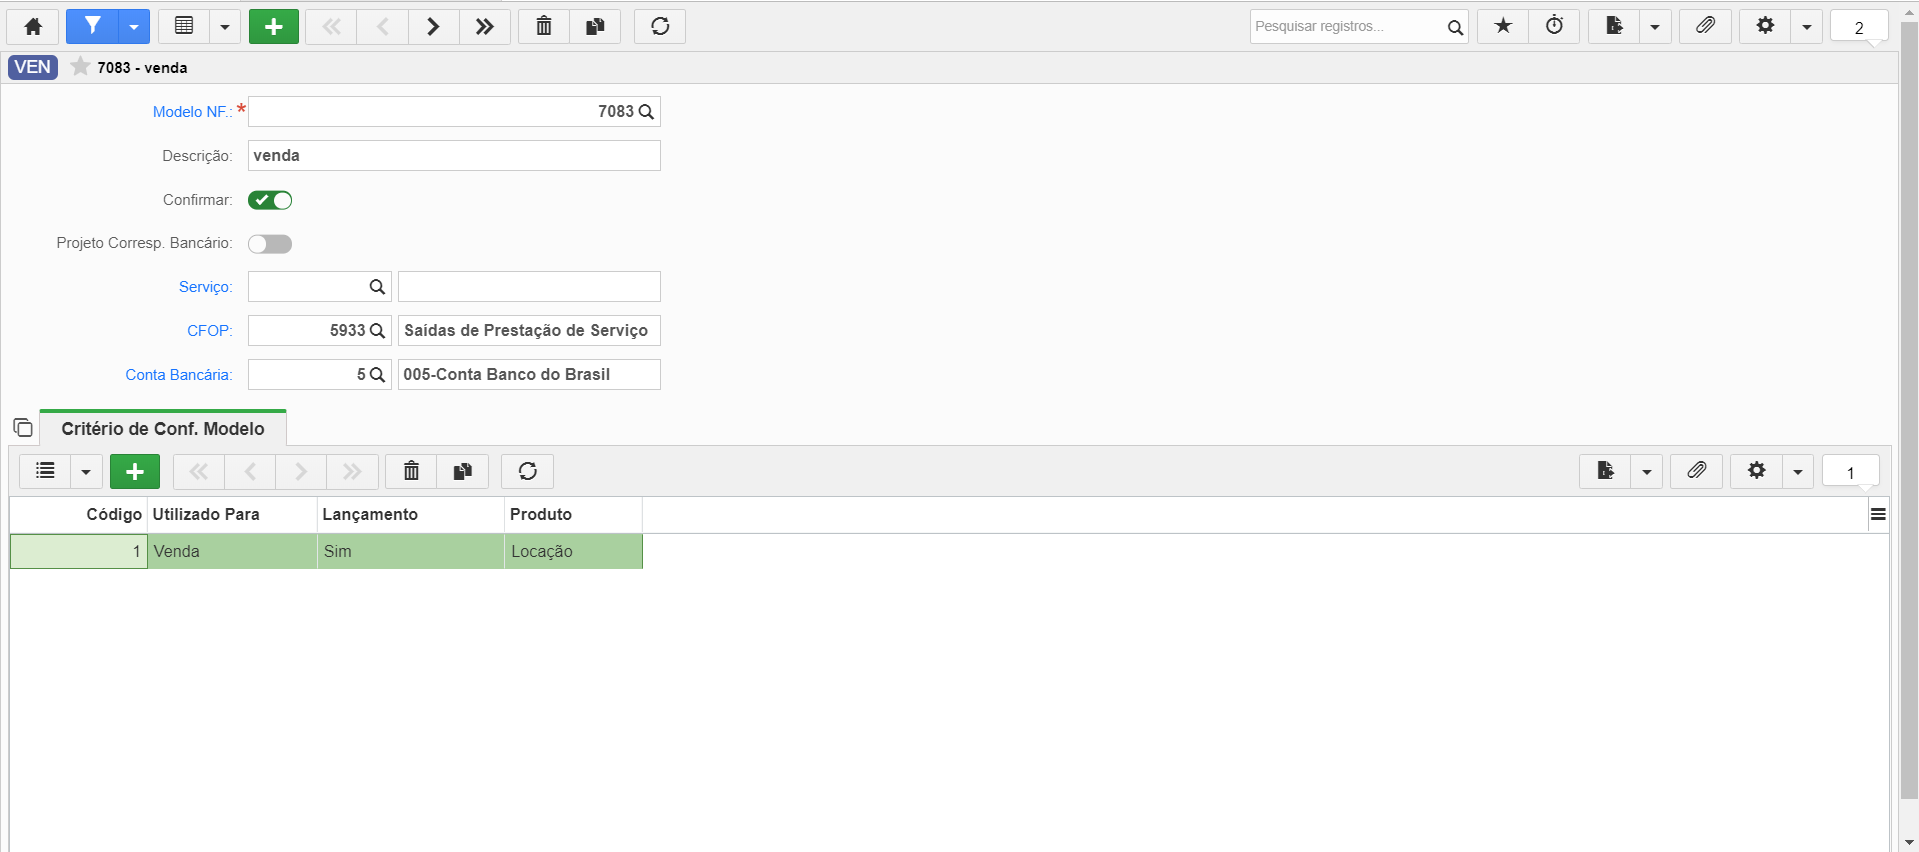Expand the filter dropdown arrow
The width and height of the screenshot is (1919, 852).
(133, 26)
